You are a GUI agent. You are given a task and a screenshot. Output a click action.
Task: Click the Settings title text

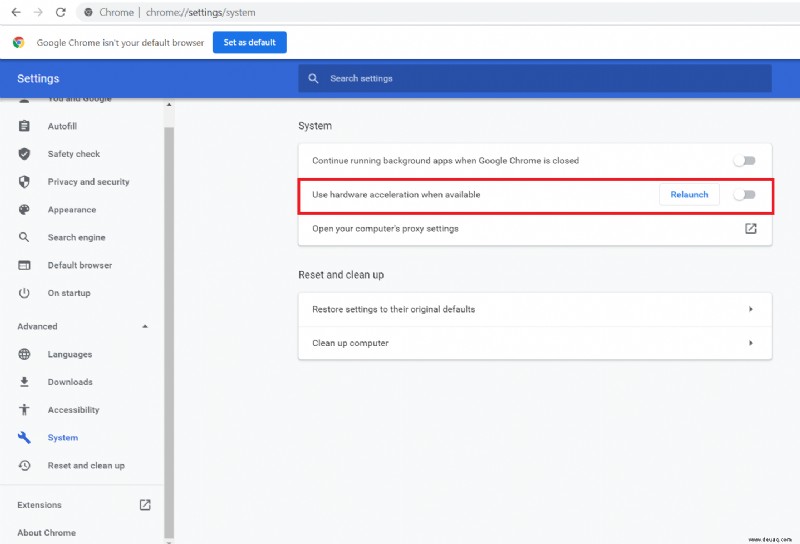38,79
